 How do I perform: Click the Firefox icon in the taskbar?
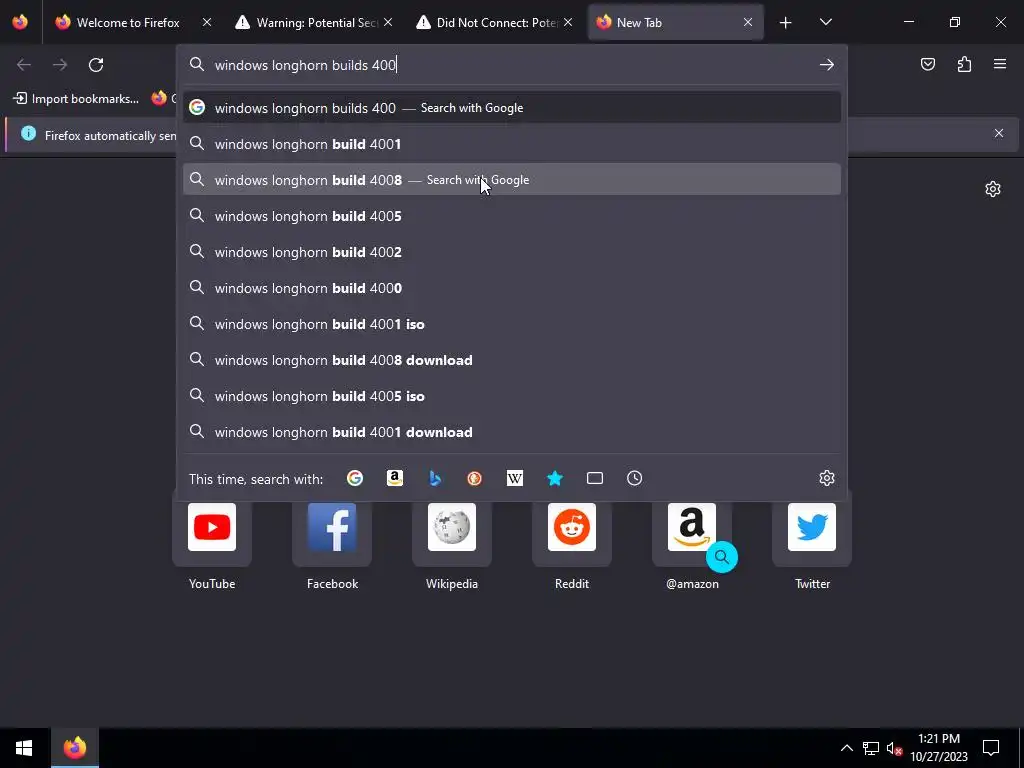(x=75, y=747)
